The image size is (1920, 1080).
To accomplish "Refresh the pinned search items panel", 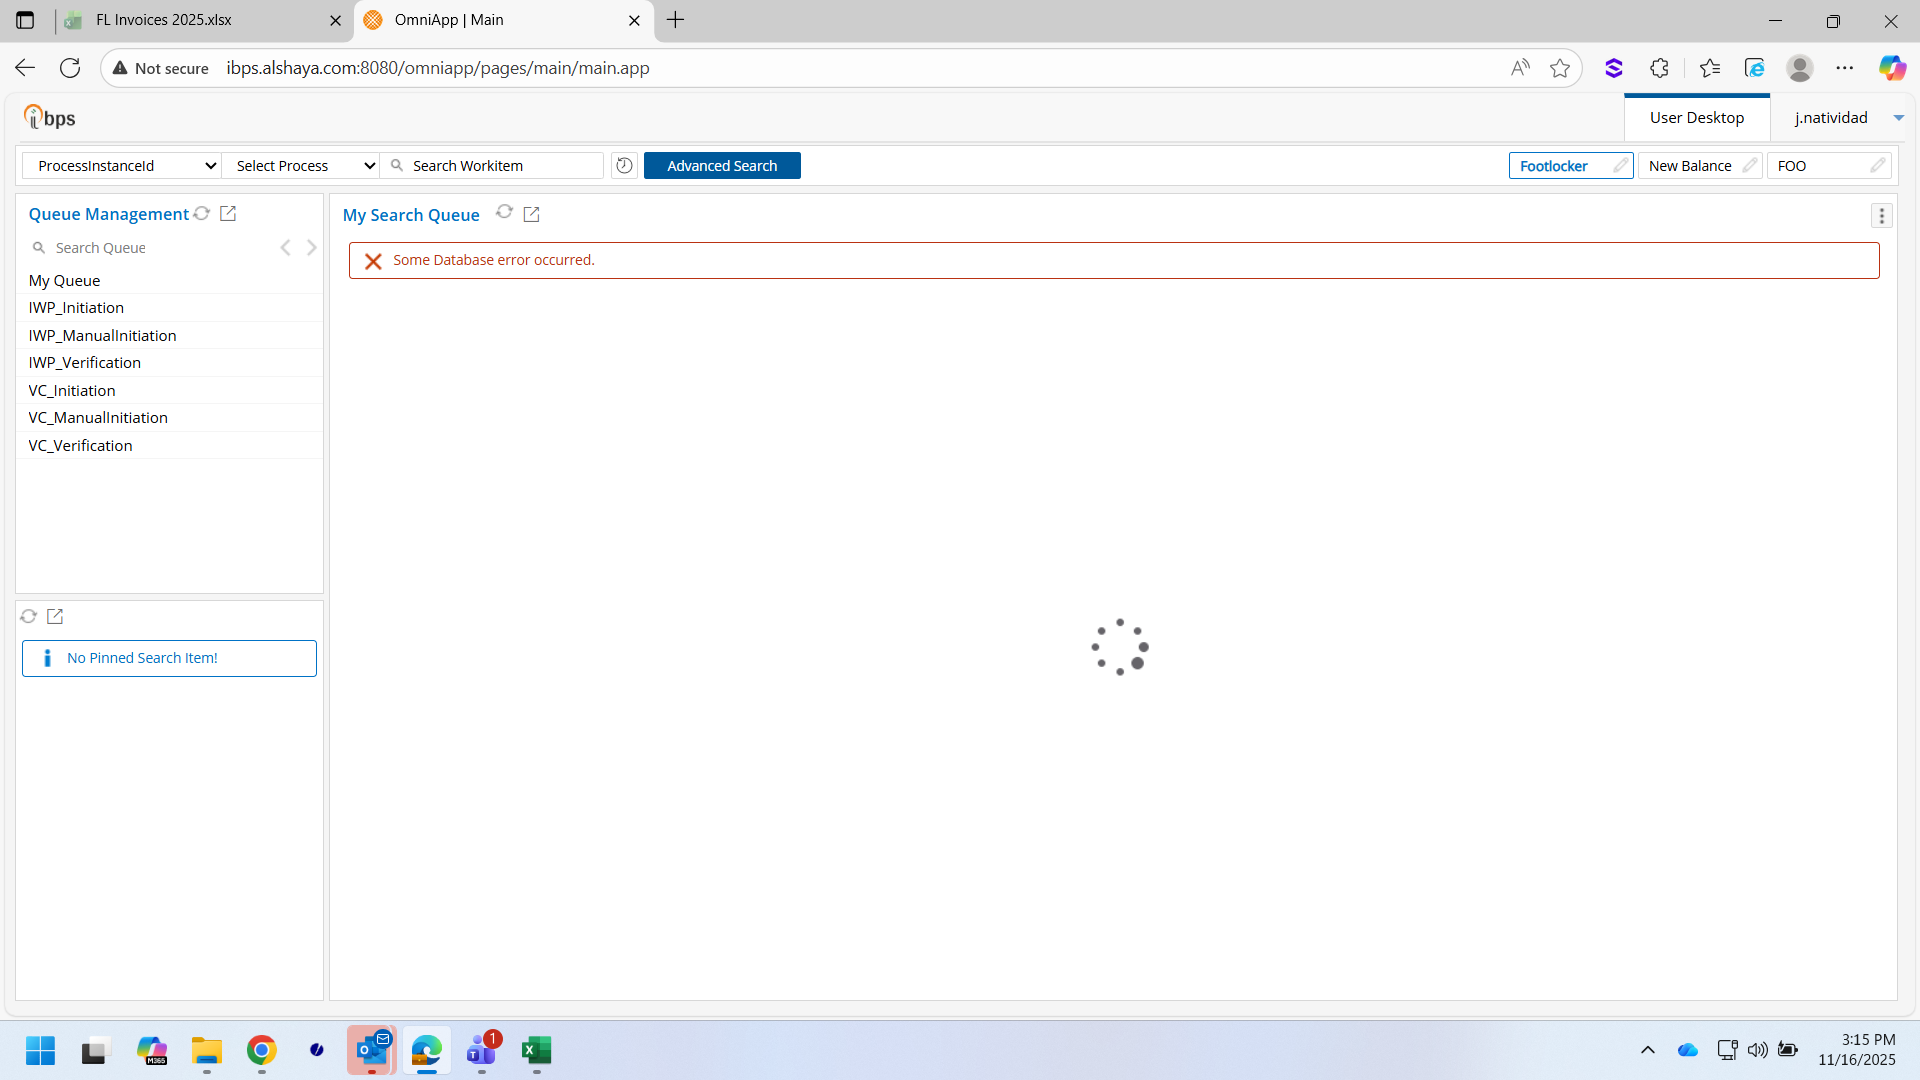I will tap(29, 617).
